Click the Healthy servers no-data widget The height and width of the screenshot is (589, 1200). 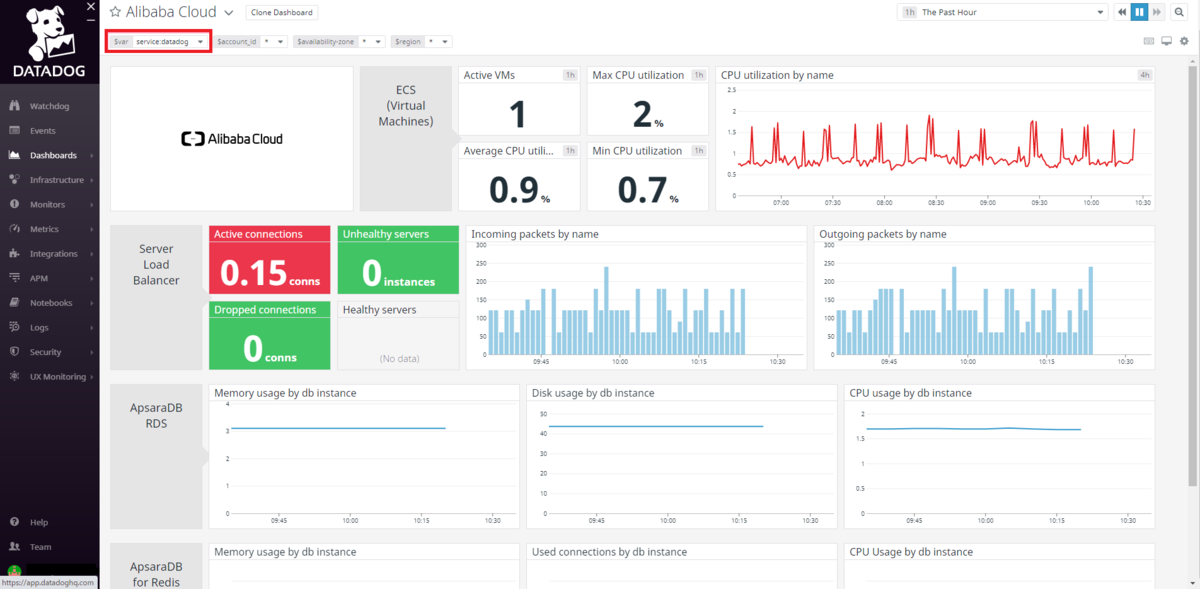[x=398, y=336]
